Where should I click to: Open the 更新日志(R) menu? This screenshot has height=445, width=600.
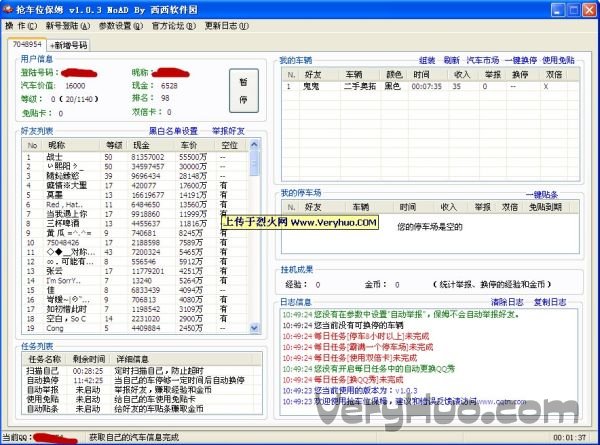[x=227, y=26]
